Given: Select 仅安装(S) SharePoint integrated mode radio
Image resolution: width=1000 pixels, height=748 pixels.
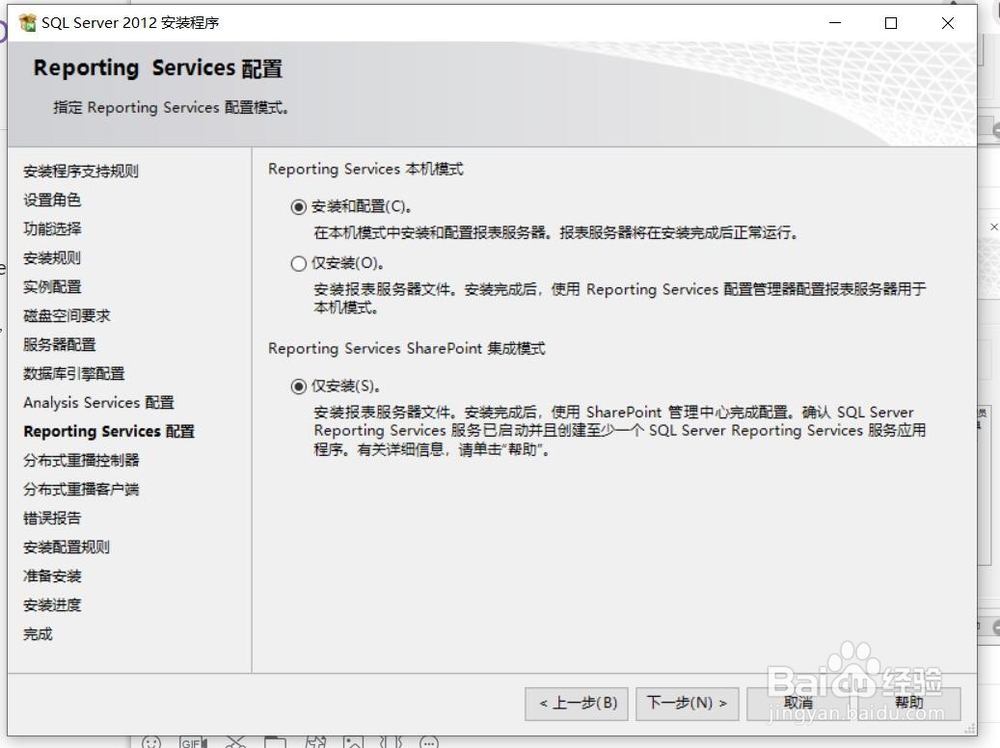Looking at the screenshot, I should [298, 386].
